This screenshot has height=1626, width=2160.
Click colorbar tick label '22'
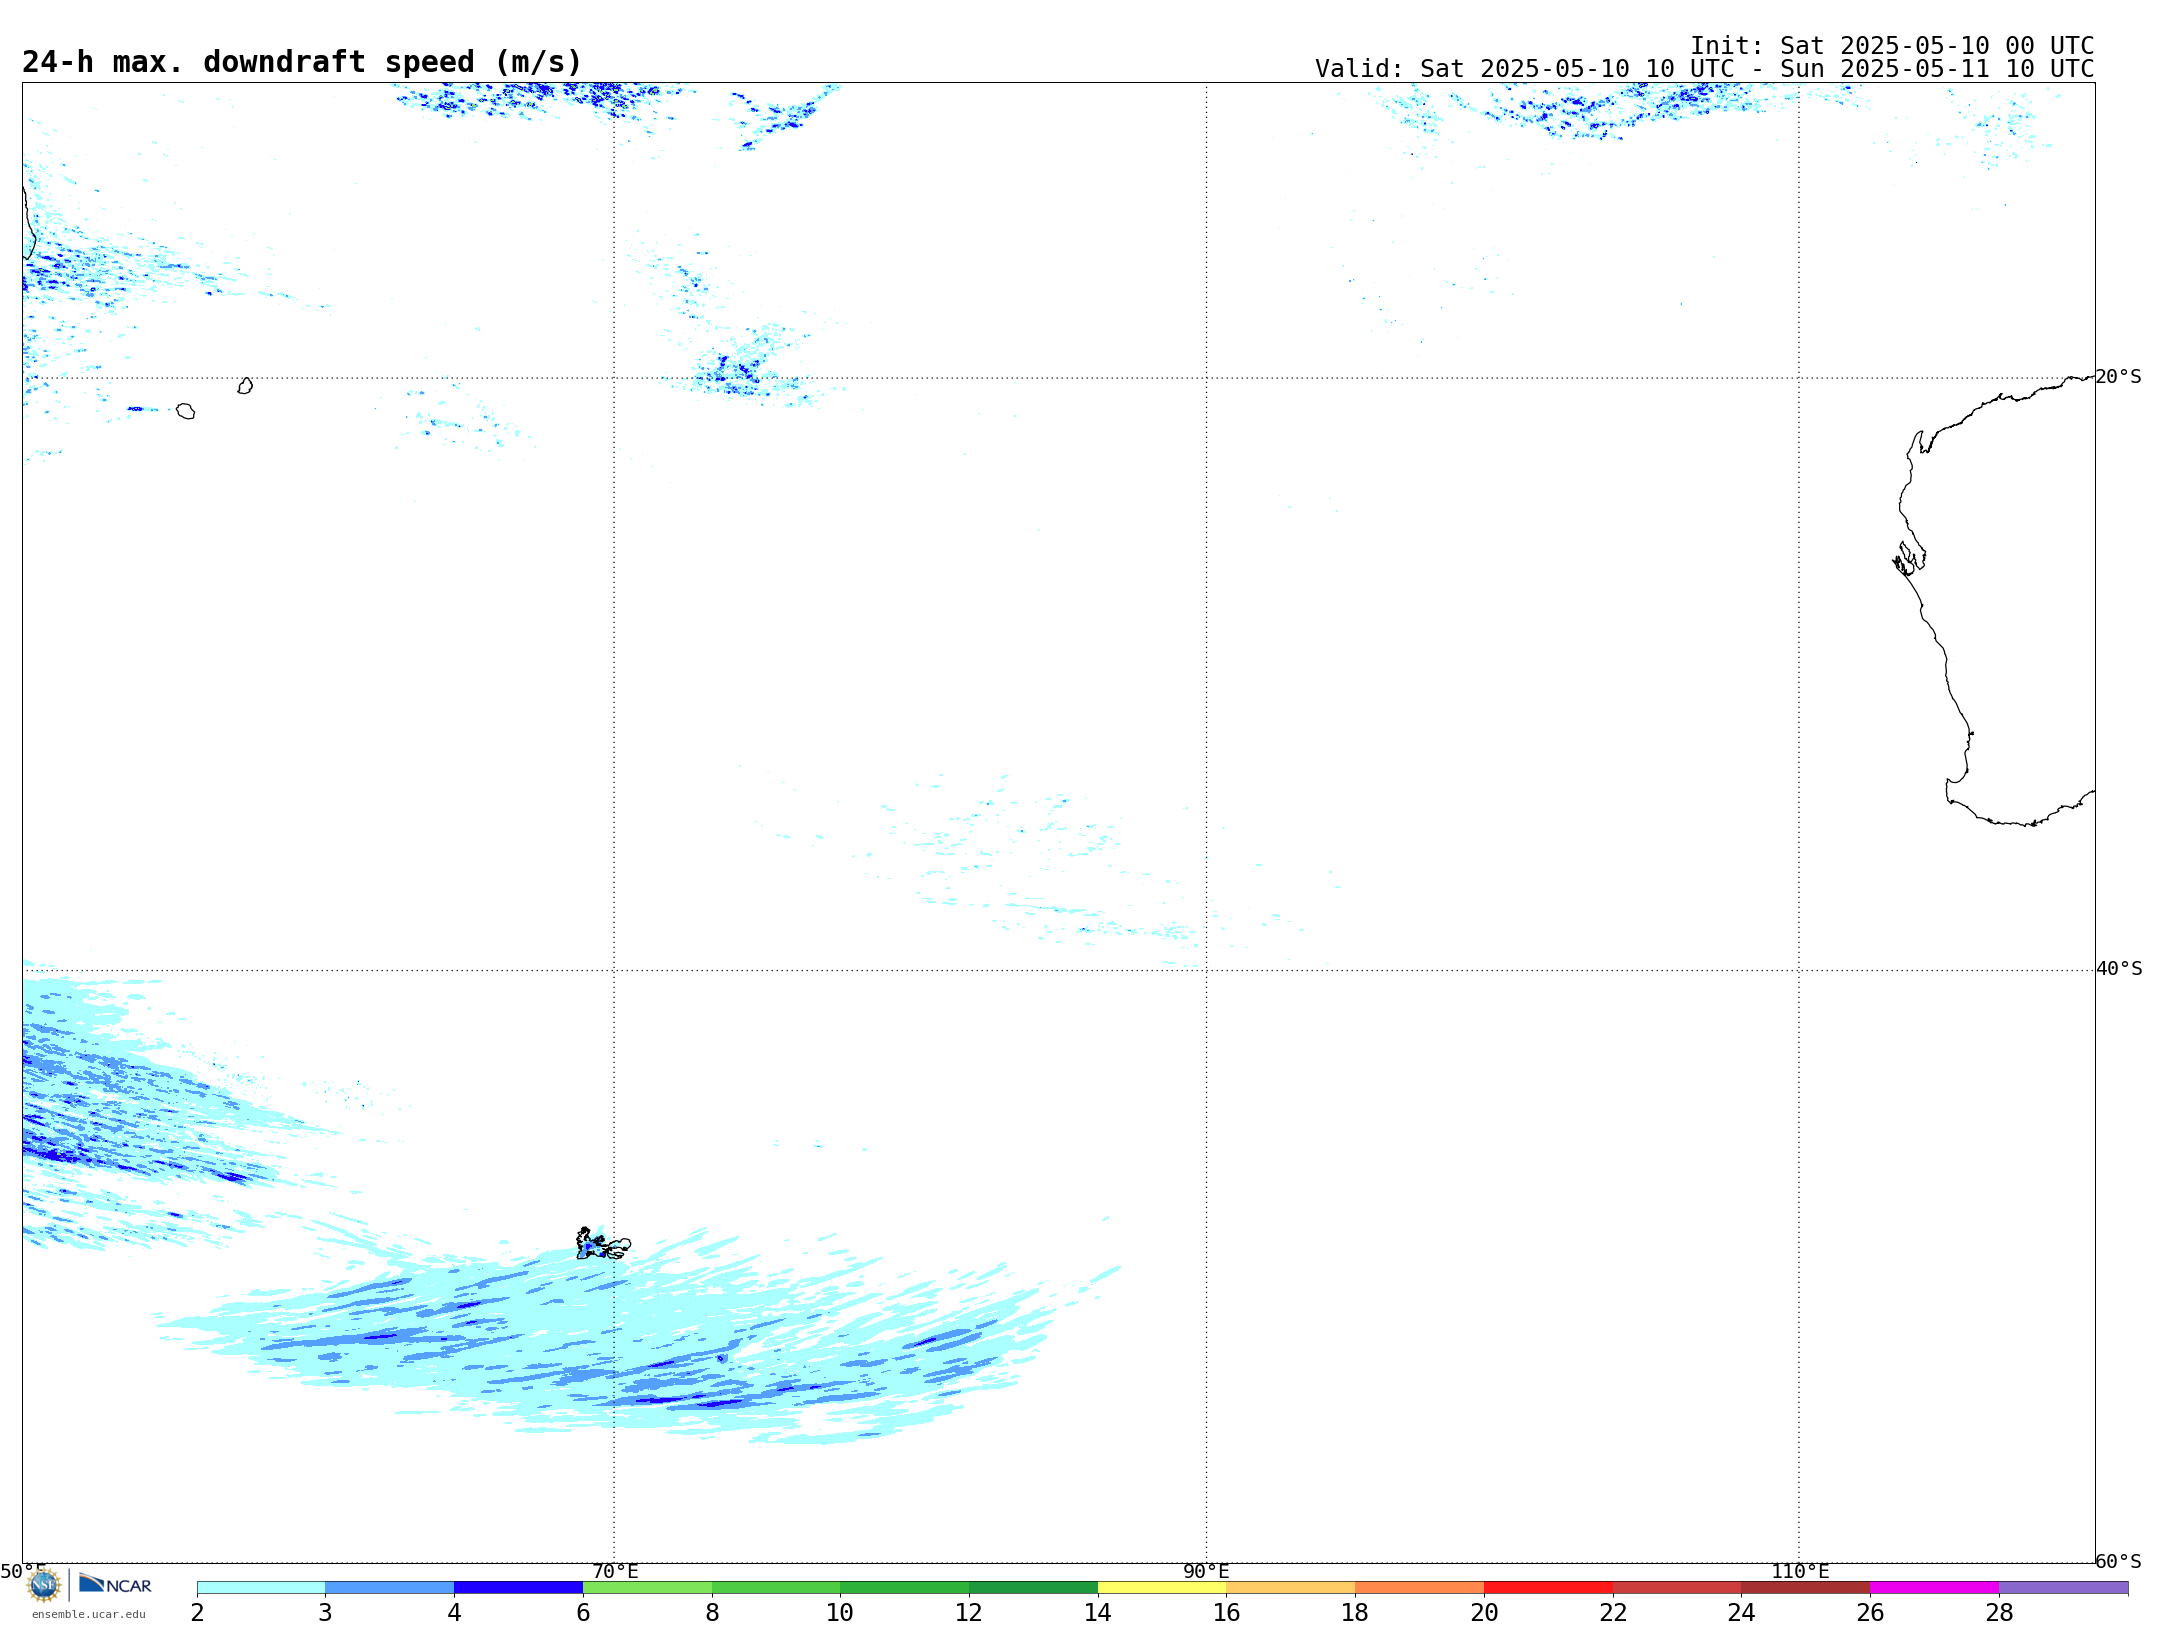(1613, 1613)
